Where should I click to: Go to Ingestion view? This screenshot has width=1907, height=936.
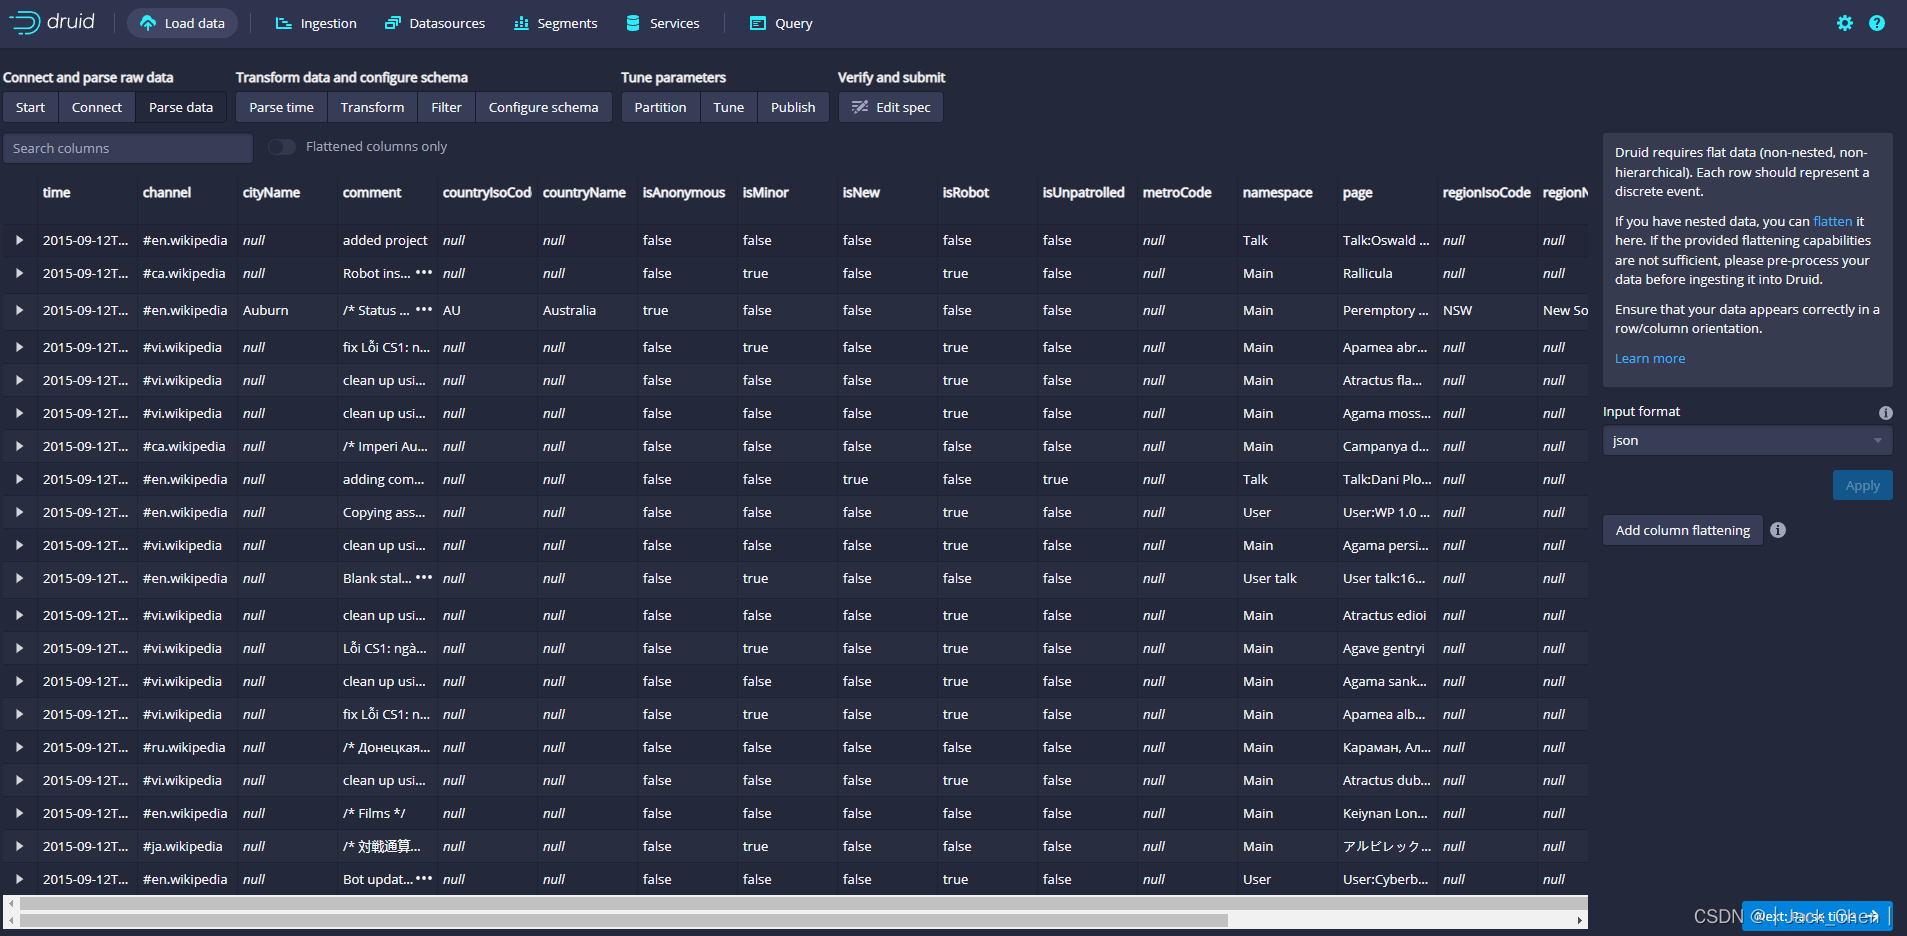pos(316,23)
